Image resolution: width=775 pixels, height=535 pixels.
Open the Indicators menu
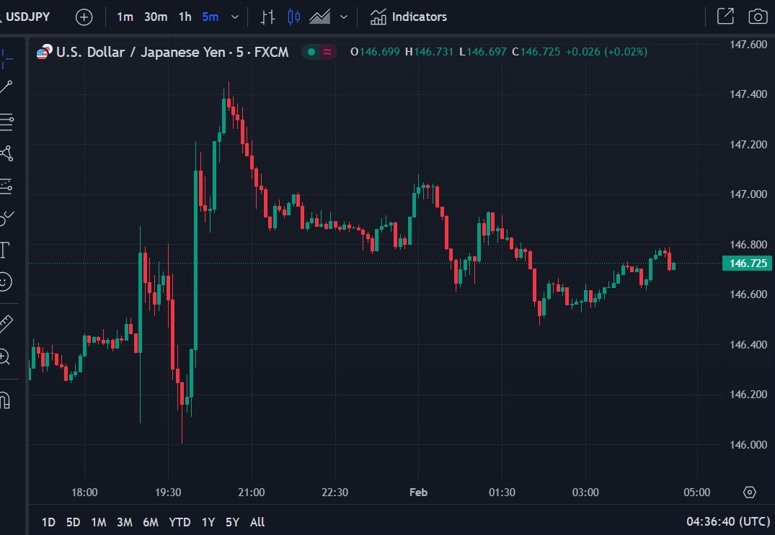coord(408,17)
